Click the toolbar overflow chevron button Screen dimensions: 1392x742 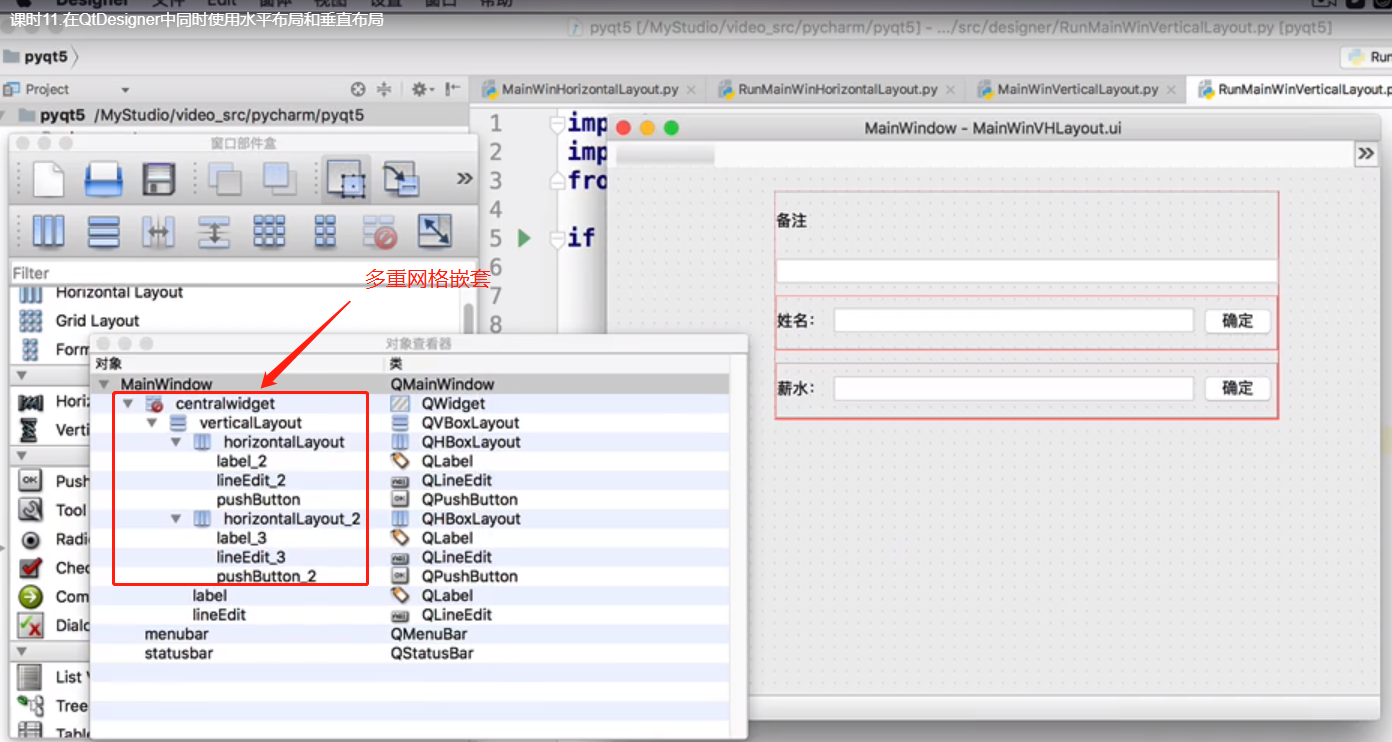click(x=463, y=177)
